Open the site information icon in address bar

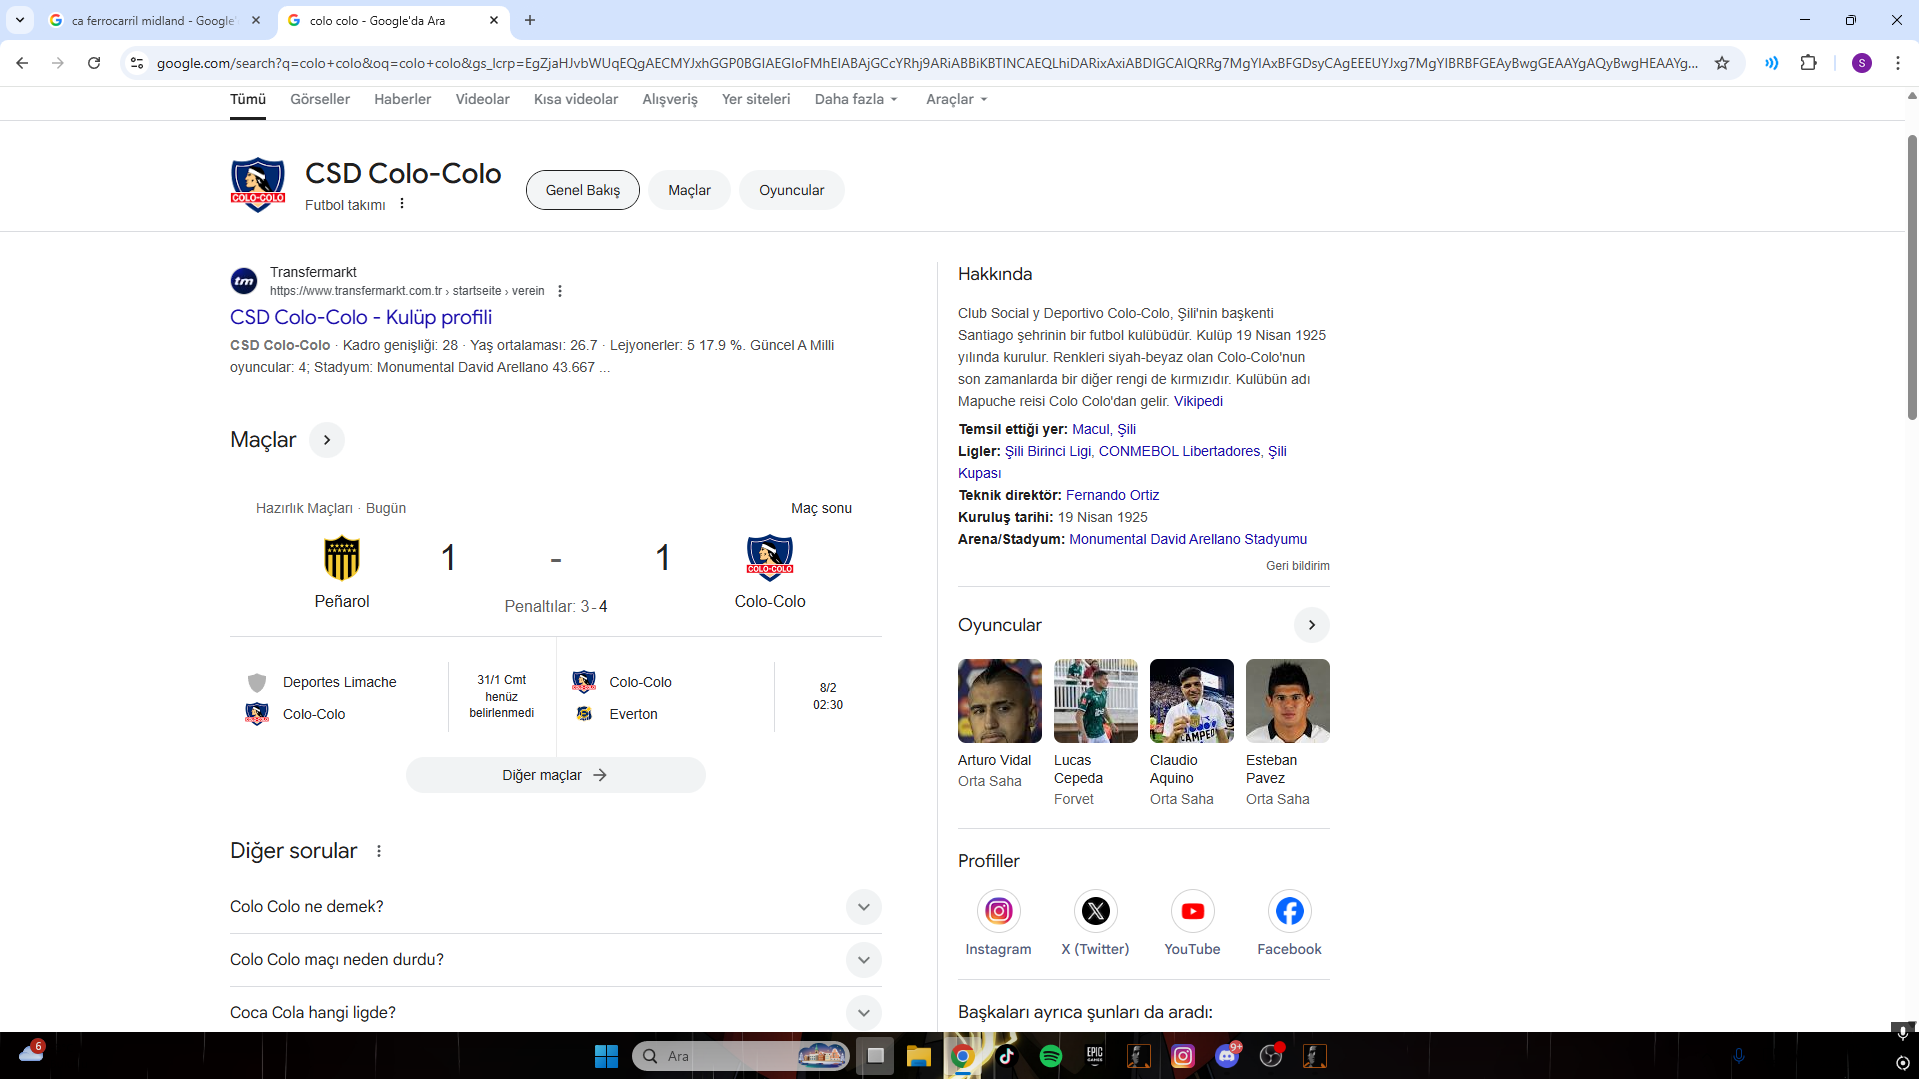tap(137, 63)
